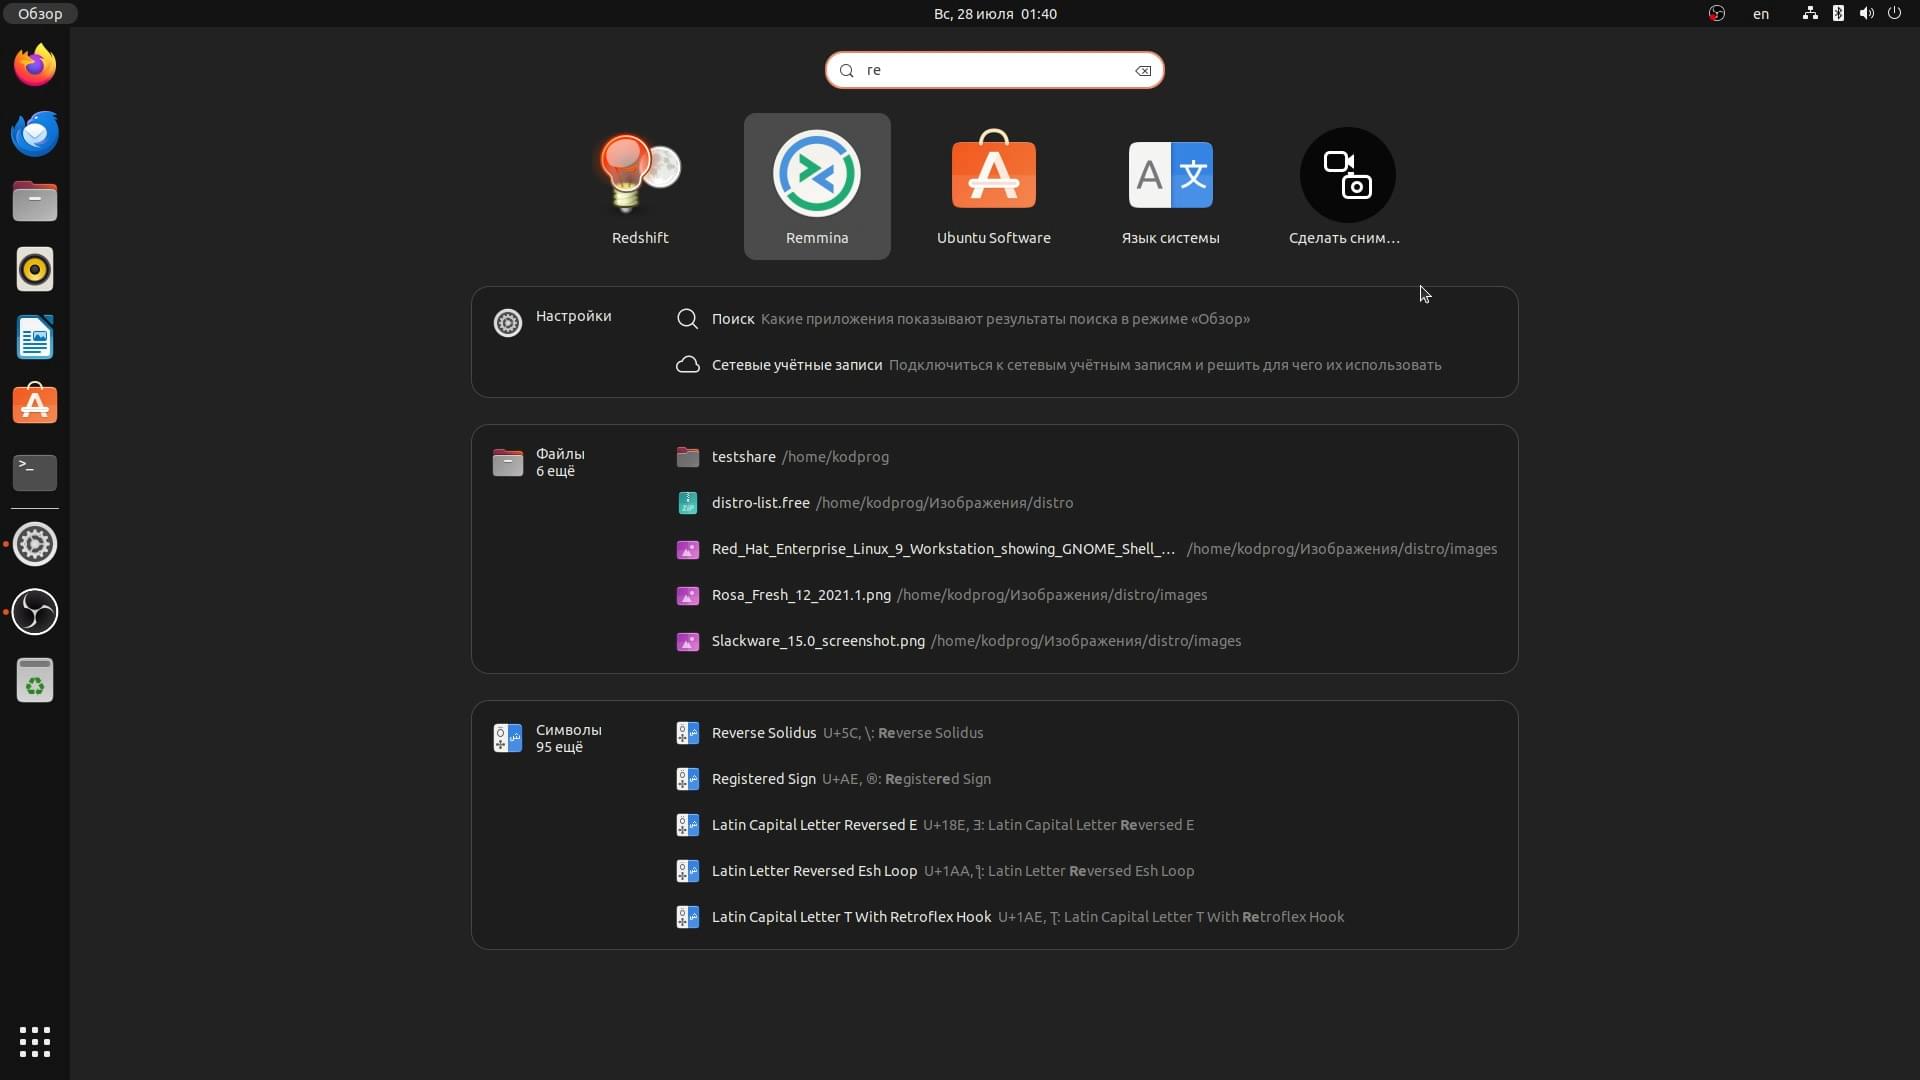Open the Язык системы app
The height and width of the screenshot is (1080, 1920).
coord(1171,187)
